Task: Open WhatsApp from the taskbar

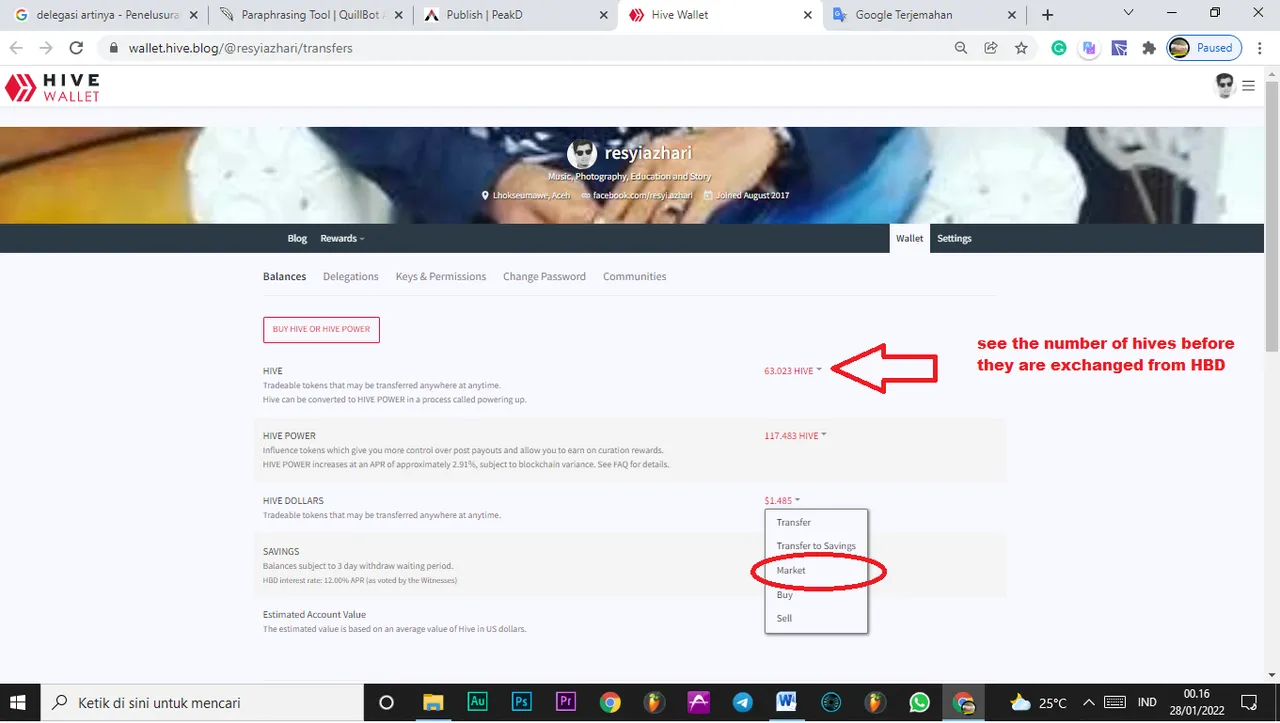Action: tap(919, 702)
